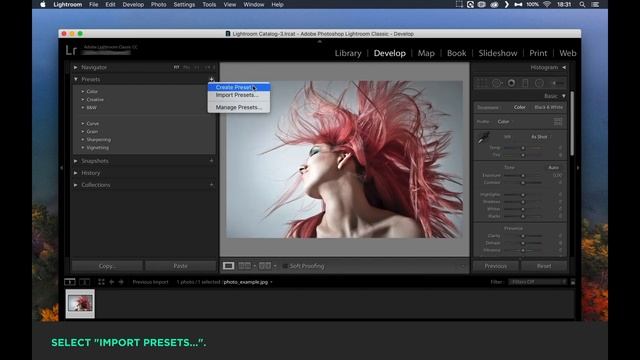Click the Exposure slider handle
Viewport: 640px width, 360px height.
click(523, 176)
